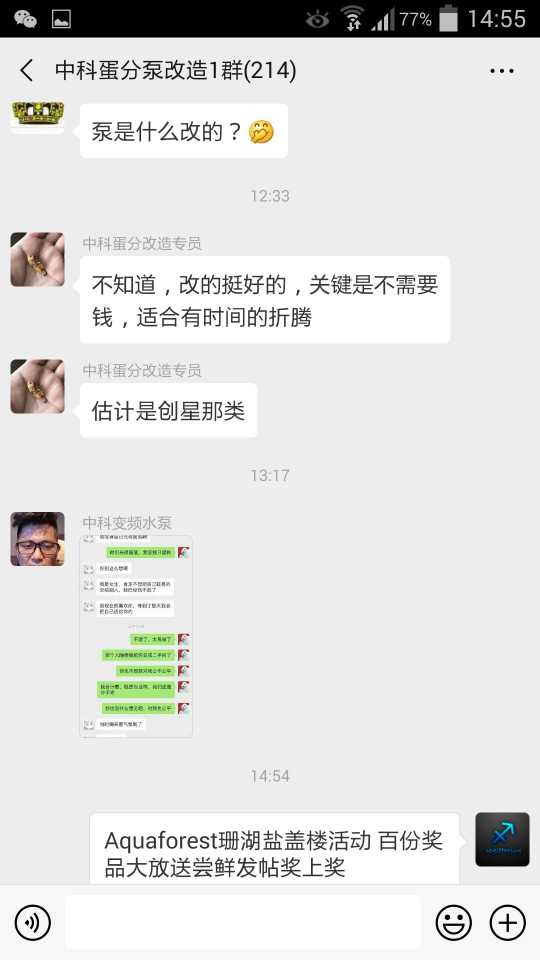The image size is (540, 960).
Task: Tap avatar beside 估计是创星那类 message
Action: tap(37, 386)
